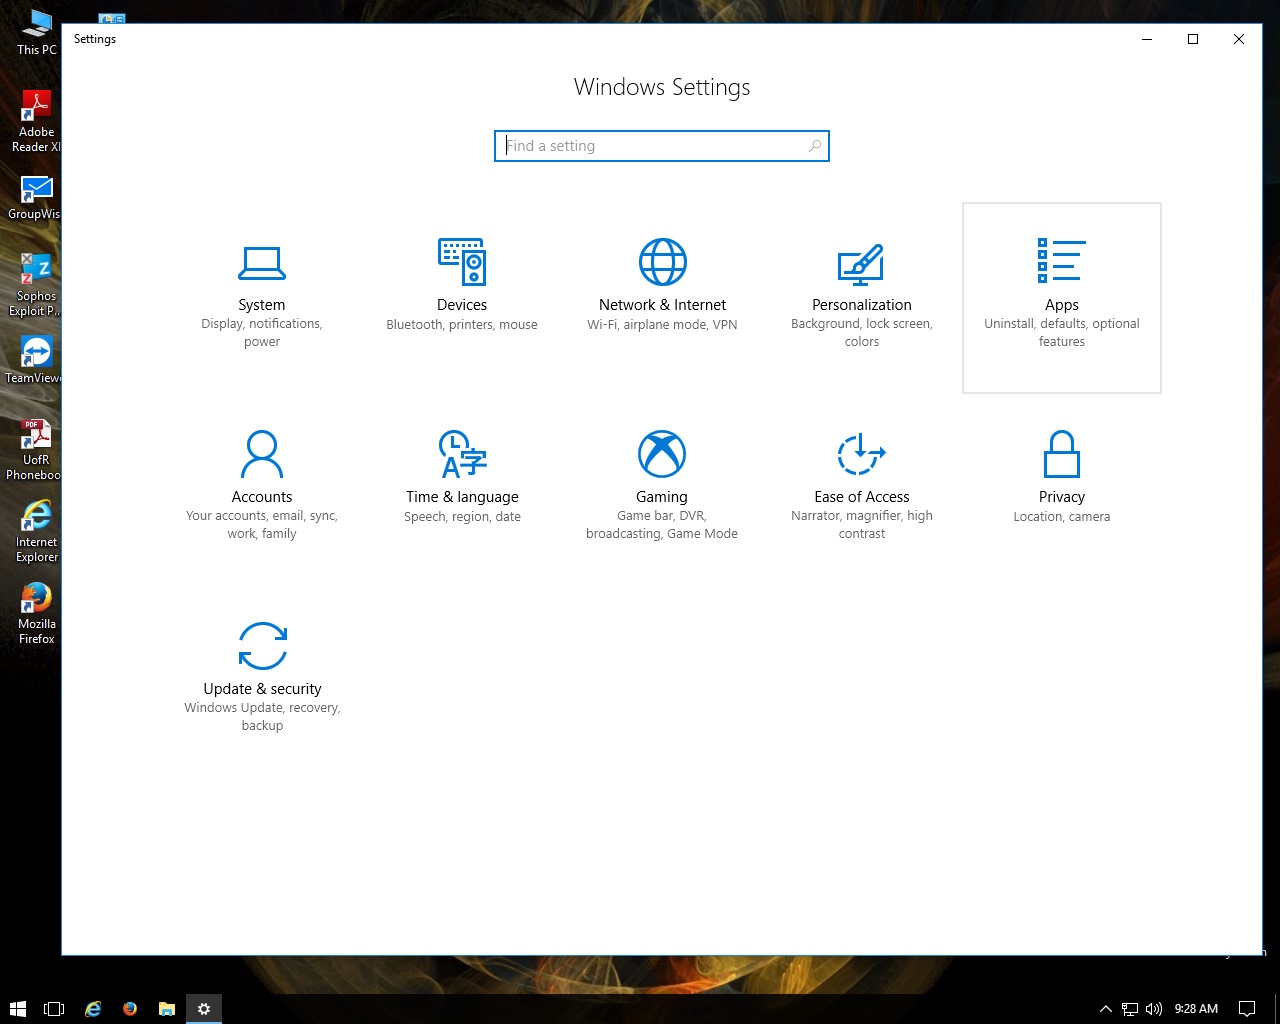Image resolution: width=1280 pixels, height=1024 pixels.
Task: Click the Network & Internet label
Action: (x=662, y=305)
